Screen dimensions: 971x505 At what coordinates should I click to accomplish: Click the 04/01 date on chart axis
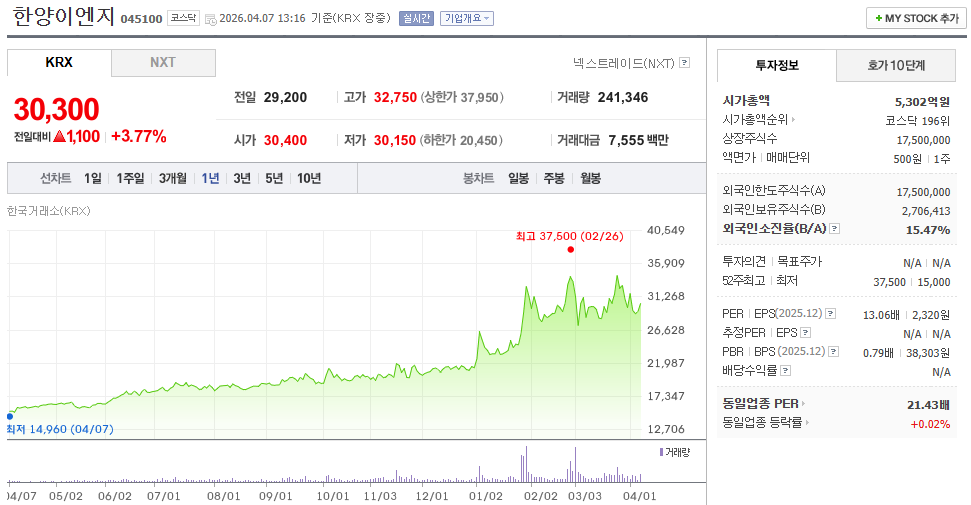click(639, 496)
